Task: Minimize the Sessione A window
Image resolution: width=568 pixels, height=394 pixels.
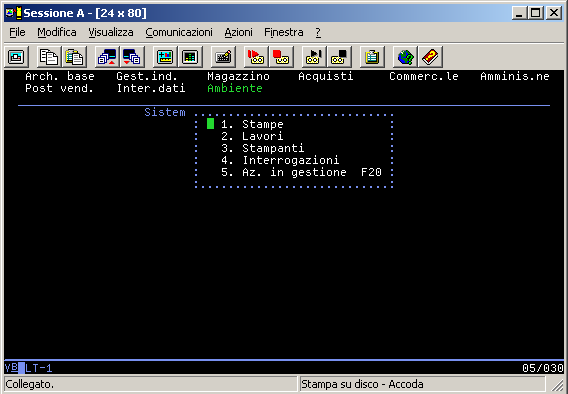Action: click(x=520, y=13)
